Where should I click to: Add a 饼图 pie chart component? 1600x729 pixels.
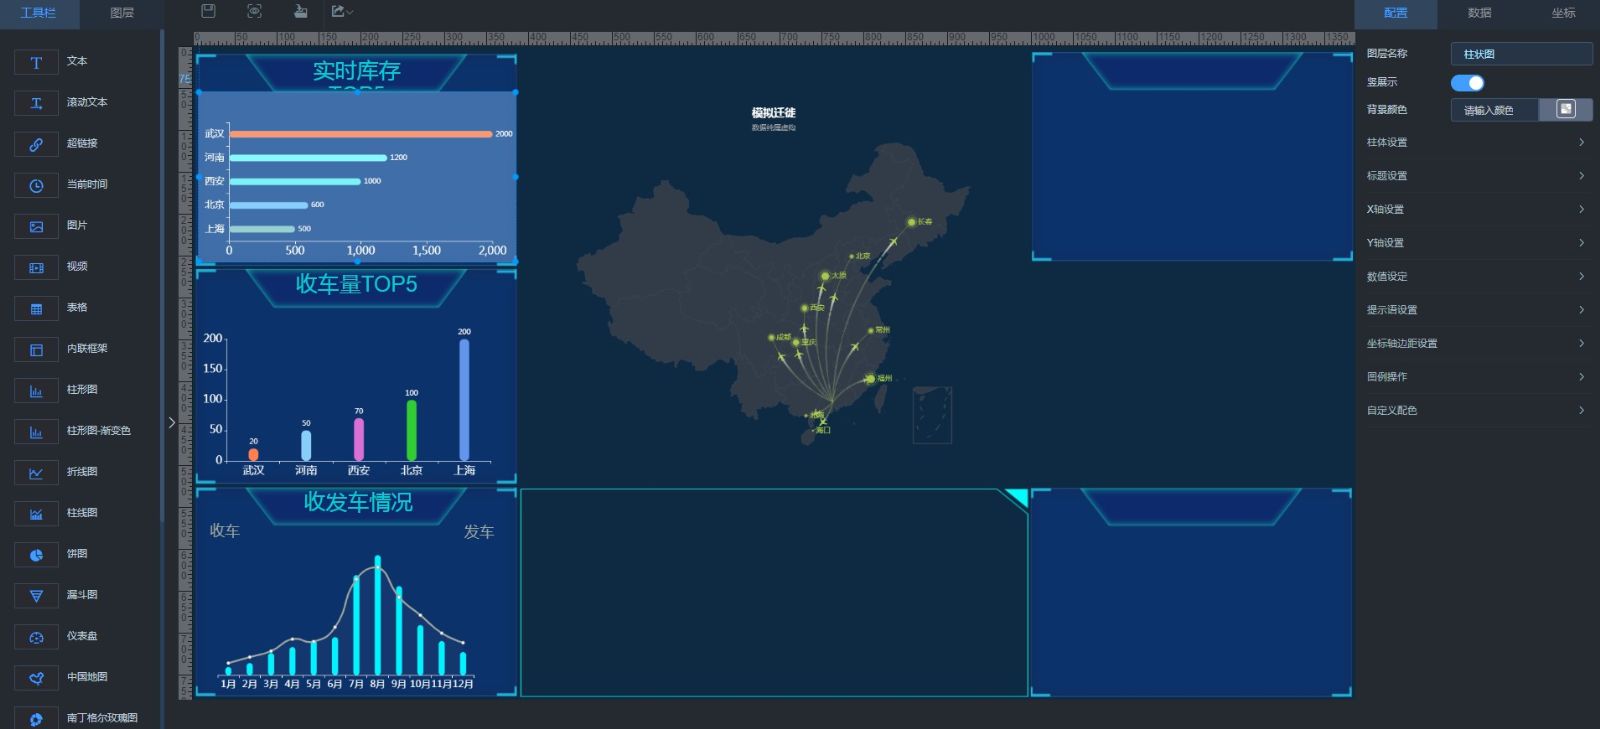36,555
